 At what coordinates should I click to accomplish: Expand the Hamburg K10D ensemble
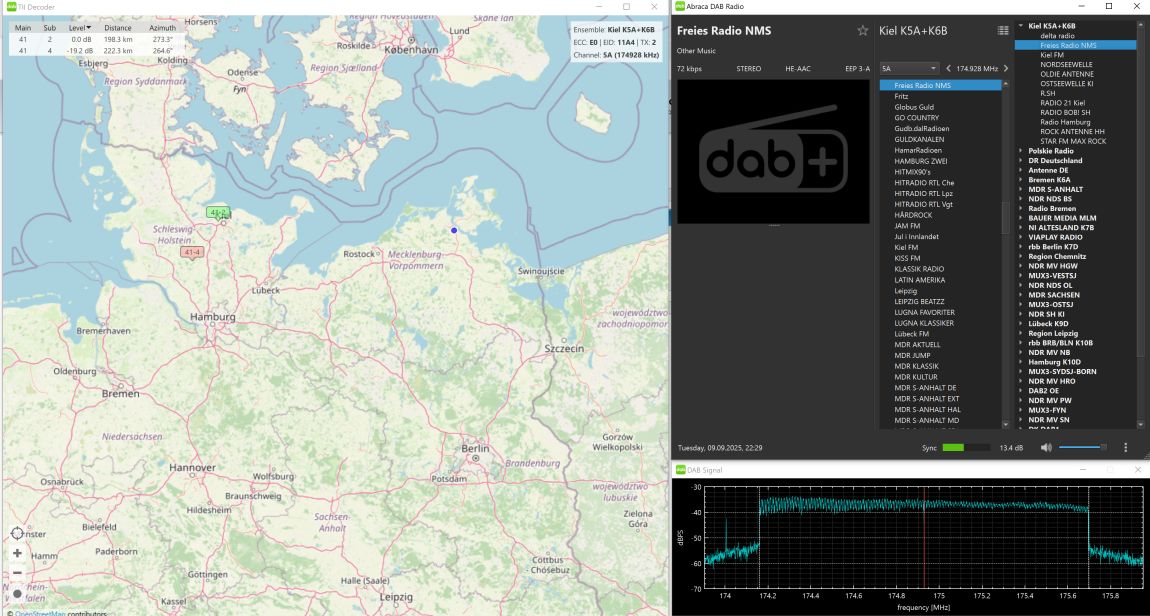click(x=1021, y=361)
